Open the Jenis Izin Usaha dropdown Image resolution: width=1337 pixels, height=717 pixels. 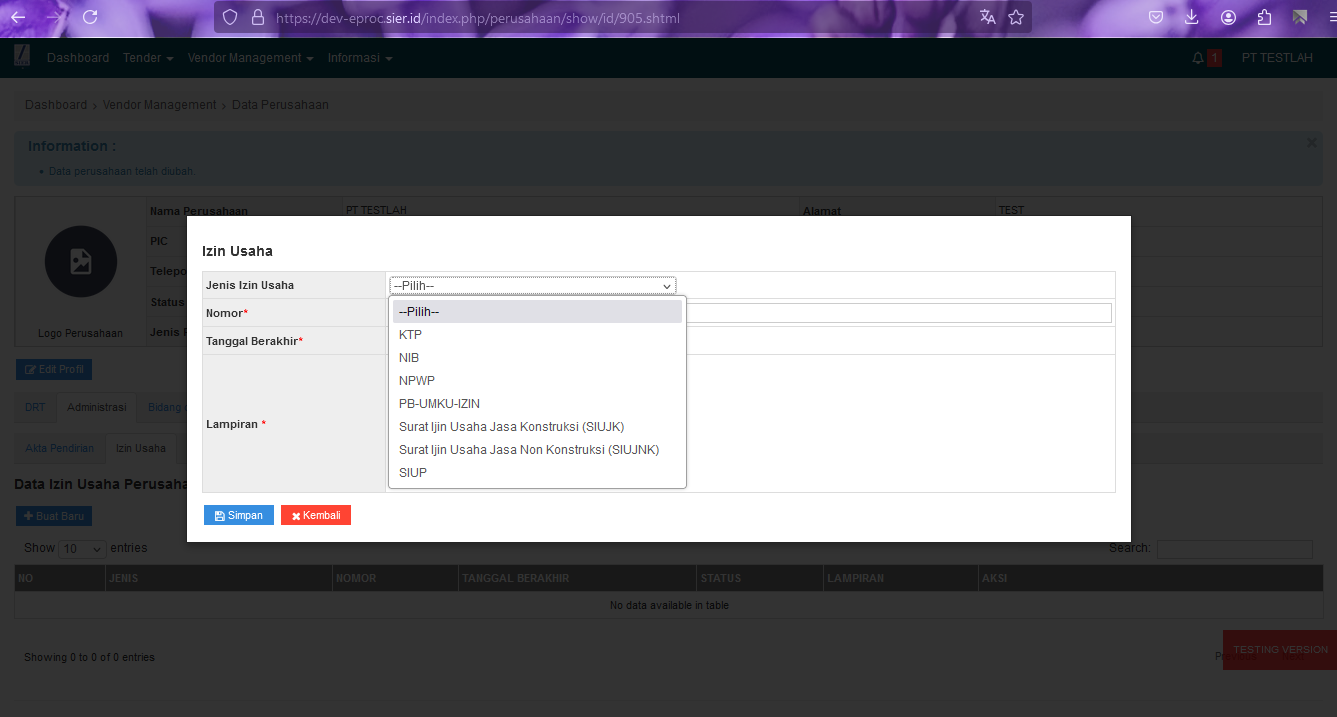pyautogui.click(x=533, y=285)
